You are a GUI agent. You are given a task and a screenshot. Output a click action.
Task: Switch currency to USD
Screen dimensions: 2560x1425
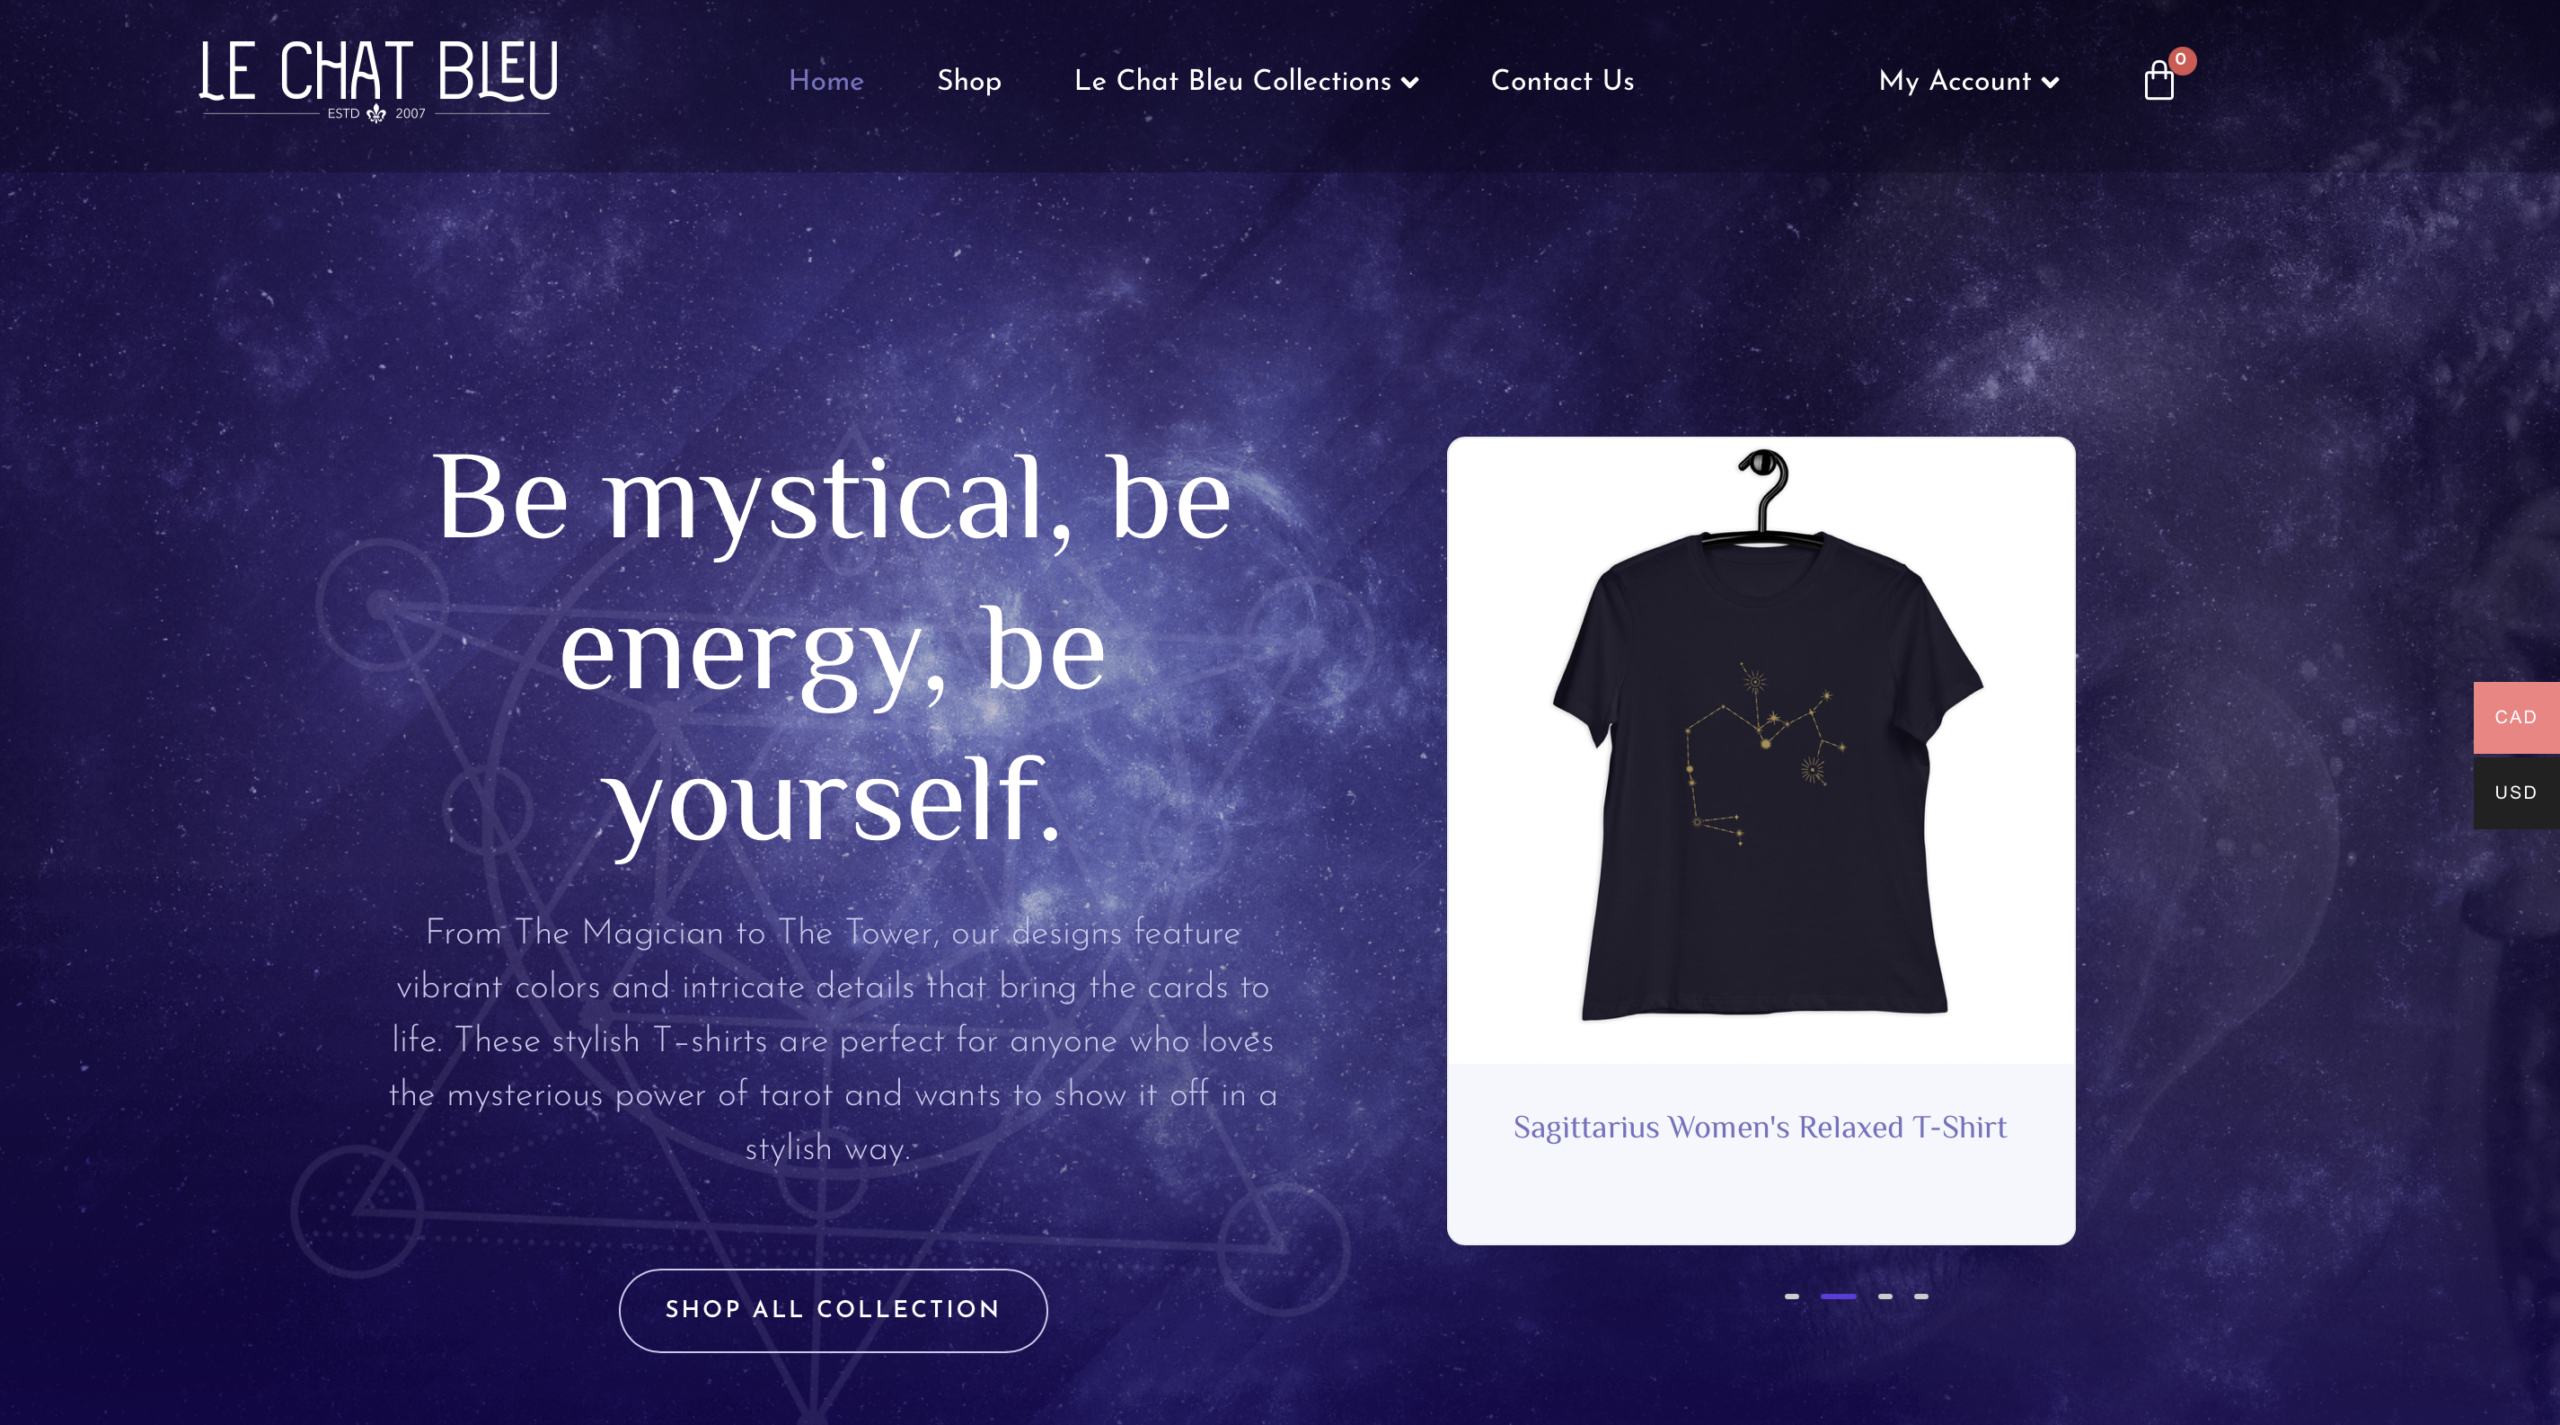click(x=2515, y=792)
